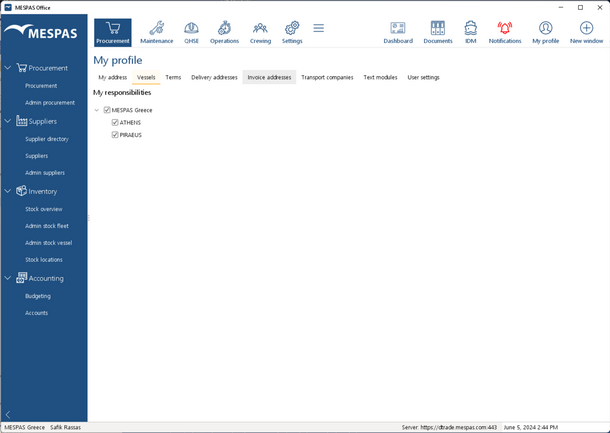Click the MESPAS logo
Screen dimensions: 610x433
(41, 32)
